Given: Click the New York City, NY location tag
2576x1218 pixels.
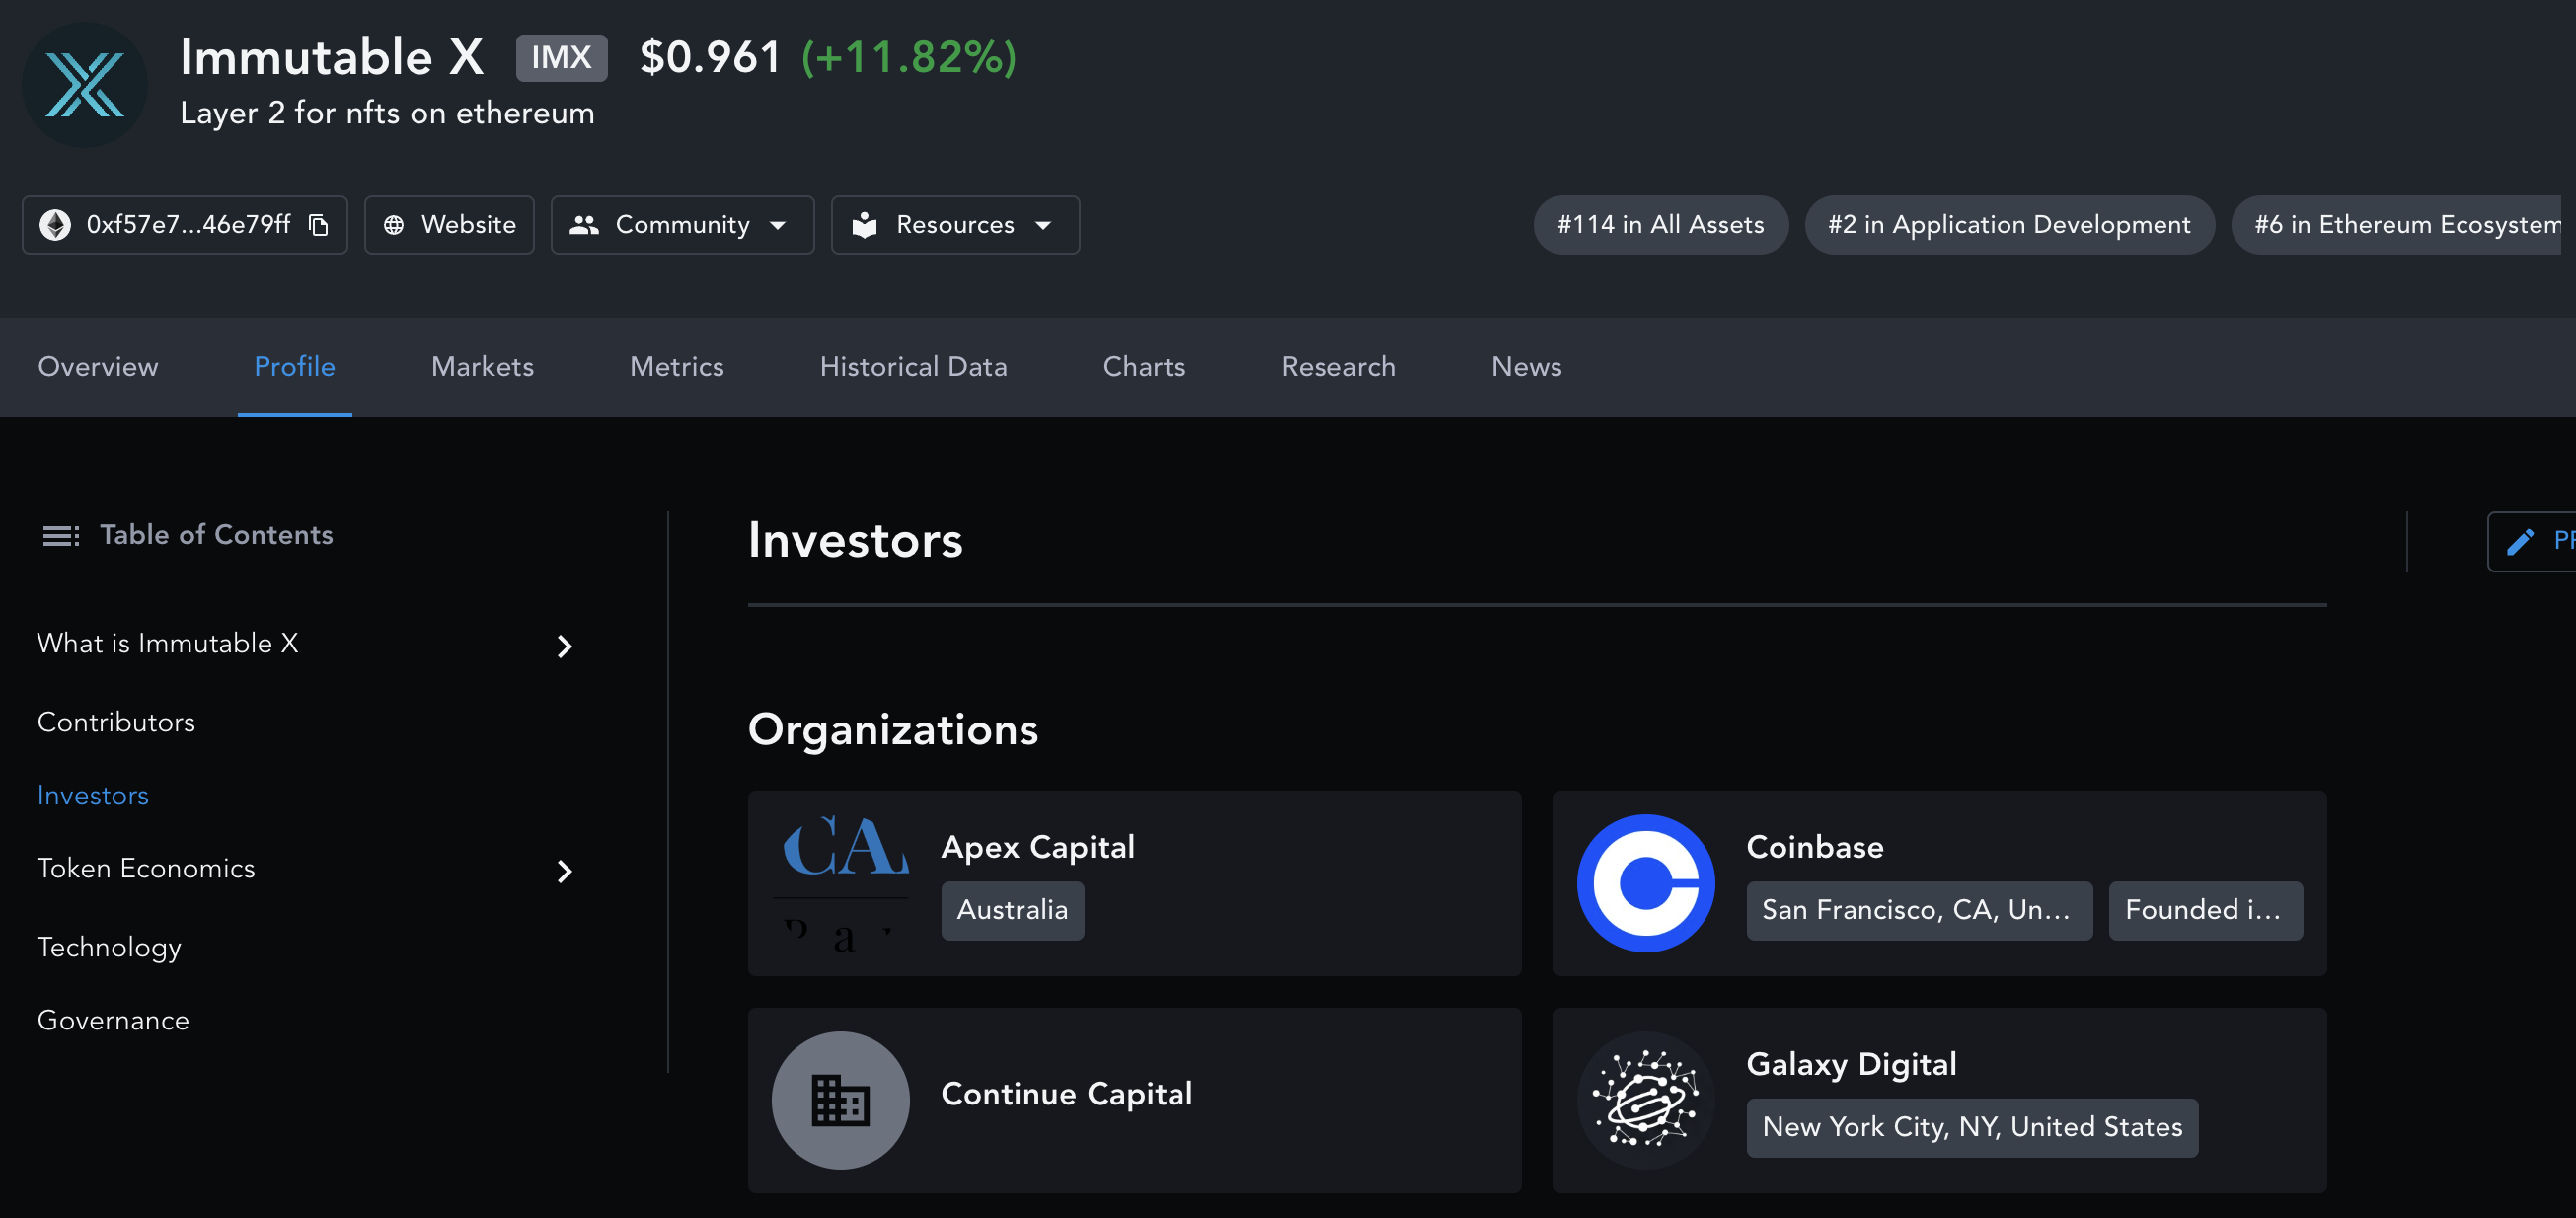Looking at the screenshot, I should (x=1972, y=1127).
